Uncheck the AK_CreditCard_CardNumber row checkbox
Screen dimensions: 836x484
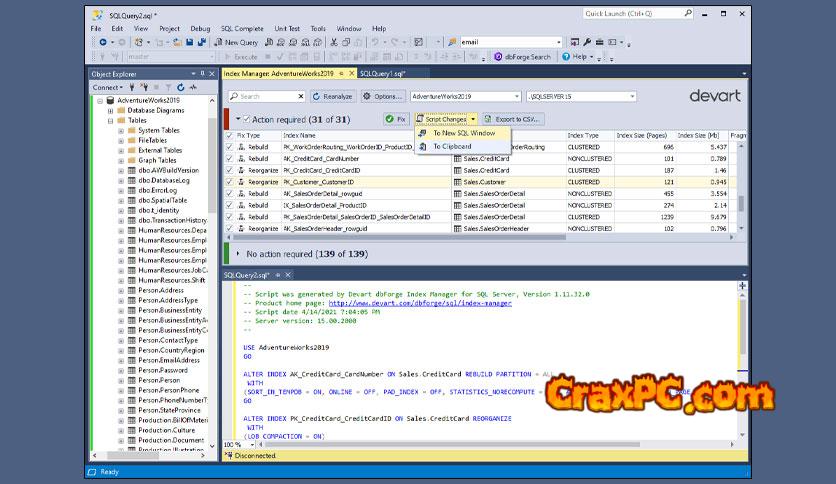(229, 158)
